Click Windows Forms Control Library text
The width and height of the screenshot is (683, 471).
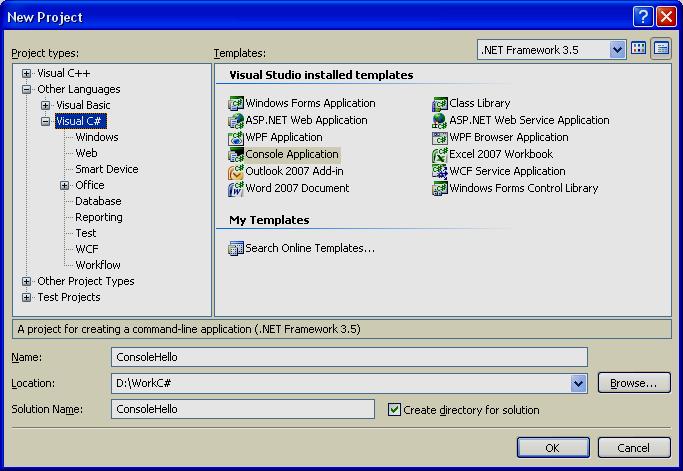click(524, 188)
